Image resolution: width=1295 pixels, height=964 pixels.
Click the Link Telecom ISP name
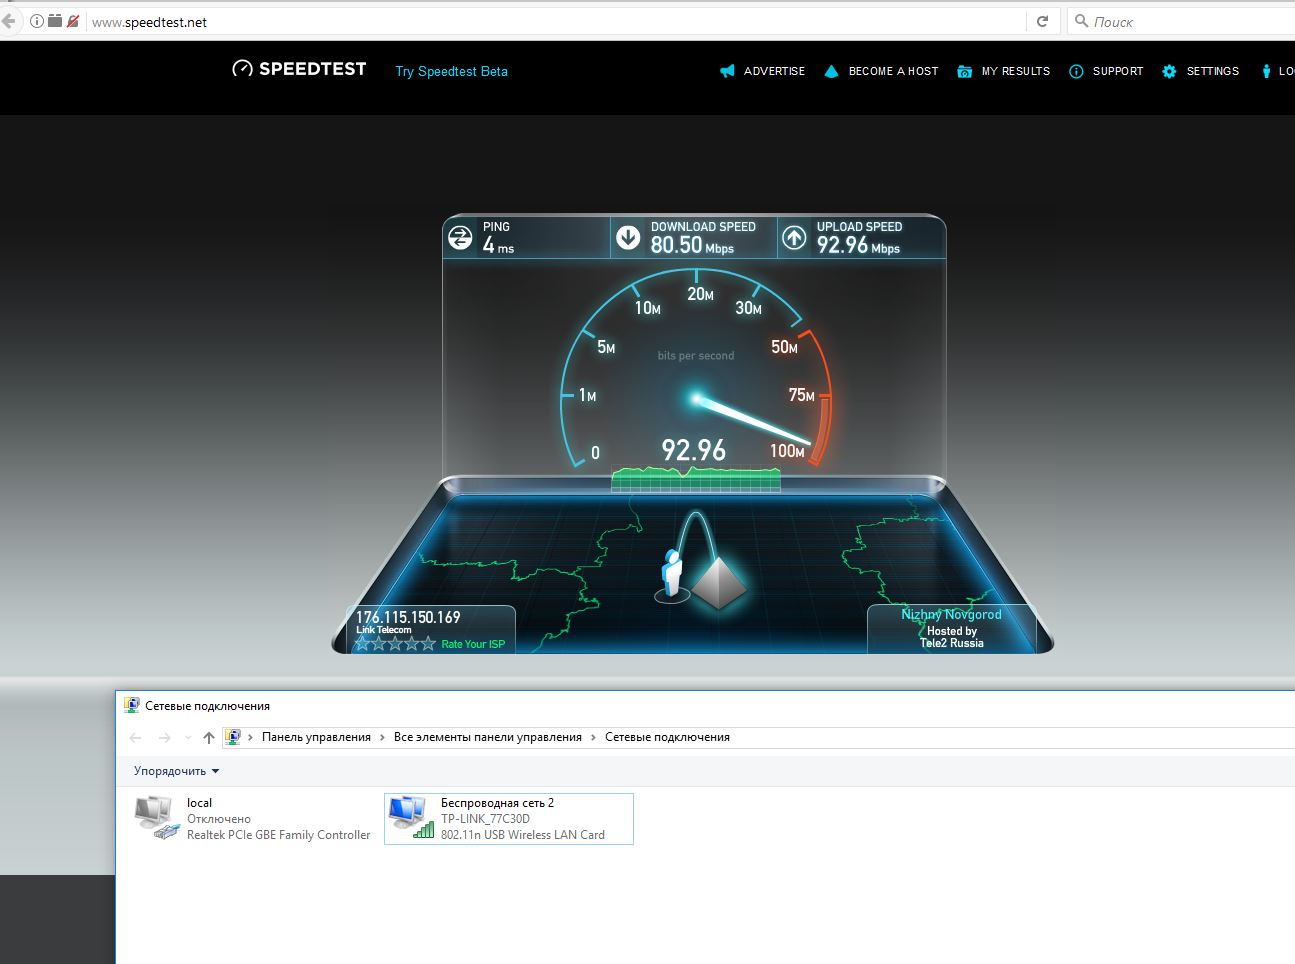click(384, 630)
